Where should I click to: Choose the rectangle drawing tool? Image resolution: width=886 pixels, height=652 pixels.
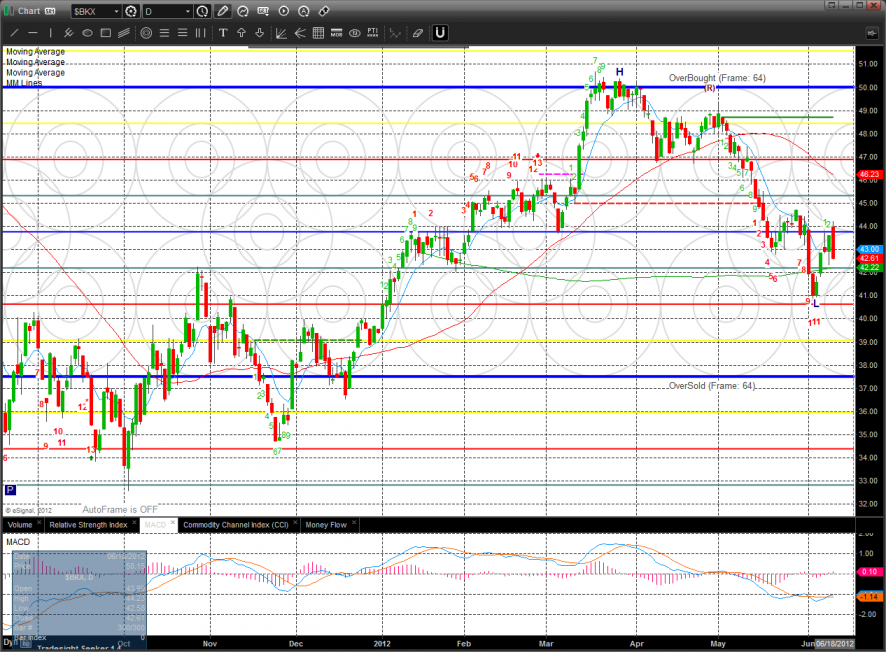106,33
